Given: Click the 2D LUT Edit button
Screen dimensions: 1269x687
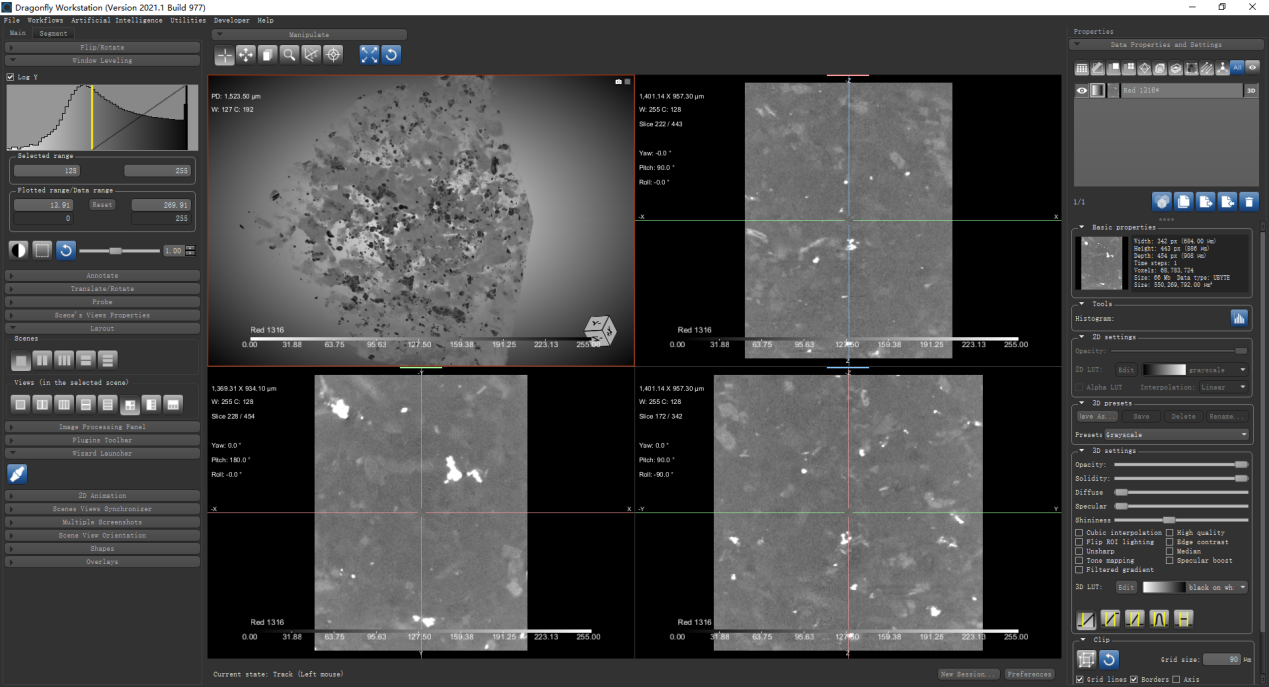Looking at the screenshot, I should (1126, 370).
